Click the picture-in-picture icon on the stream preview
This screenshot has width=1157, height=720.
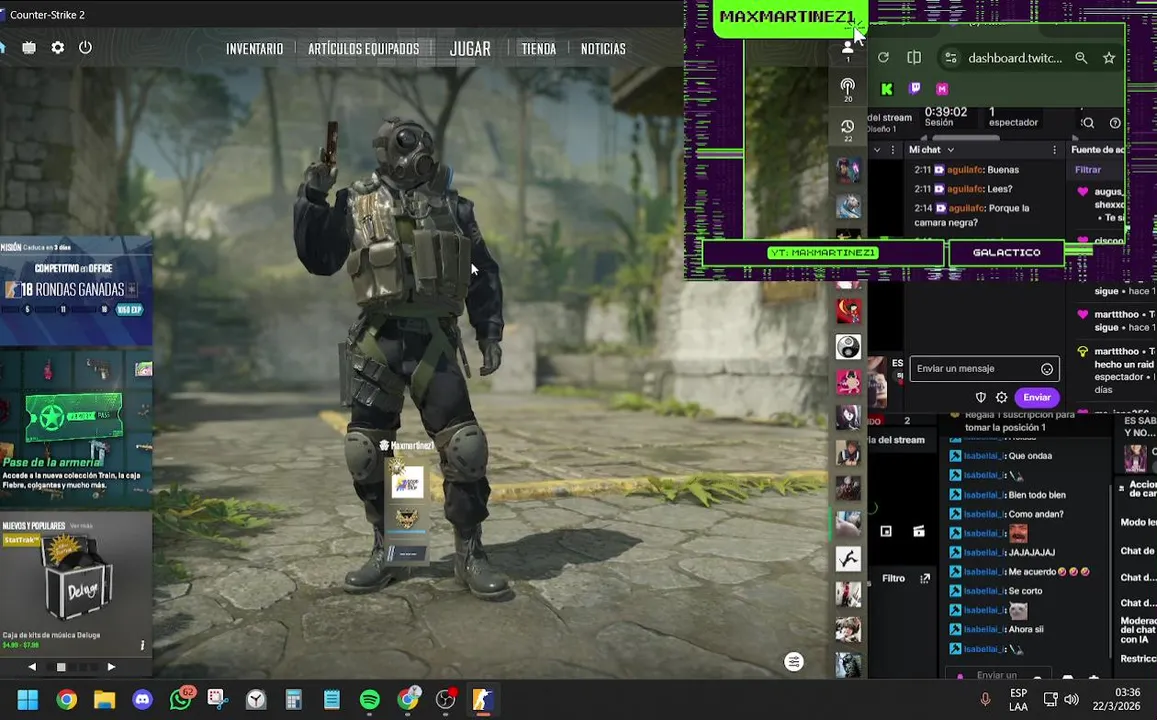click(886, 531)
